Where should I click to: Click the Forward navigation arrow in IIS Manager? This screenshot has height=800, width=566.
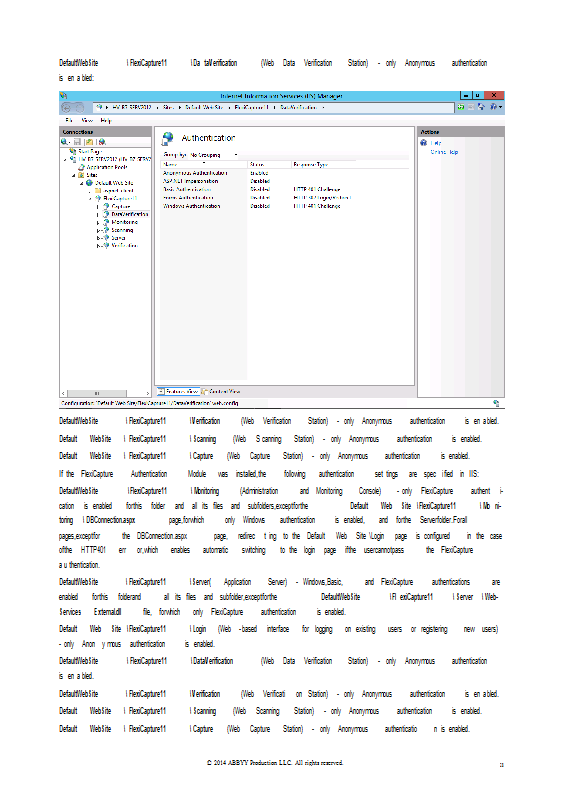79,108
